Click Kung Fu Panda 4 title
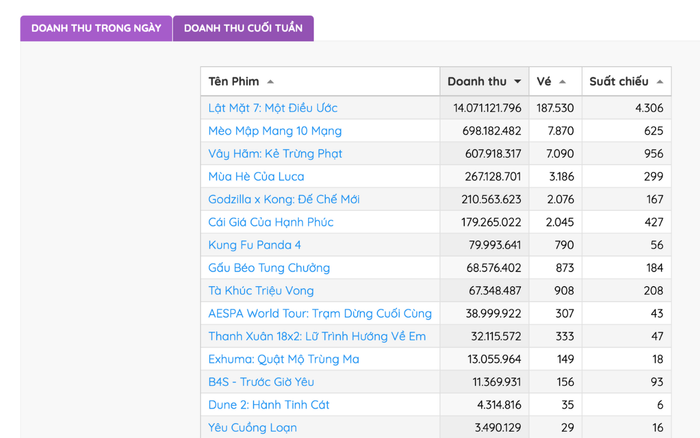 click(x=254, y=245)
